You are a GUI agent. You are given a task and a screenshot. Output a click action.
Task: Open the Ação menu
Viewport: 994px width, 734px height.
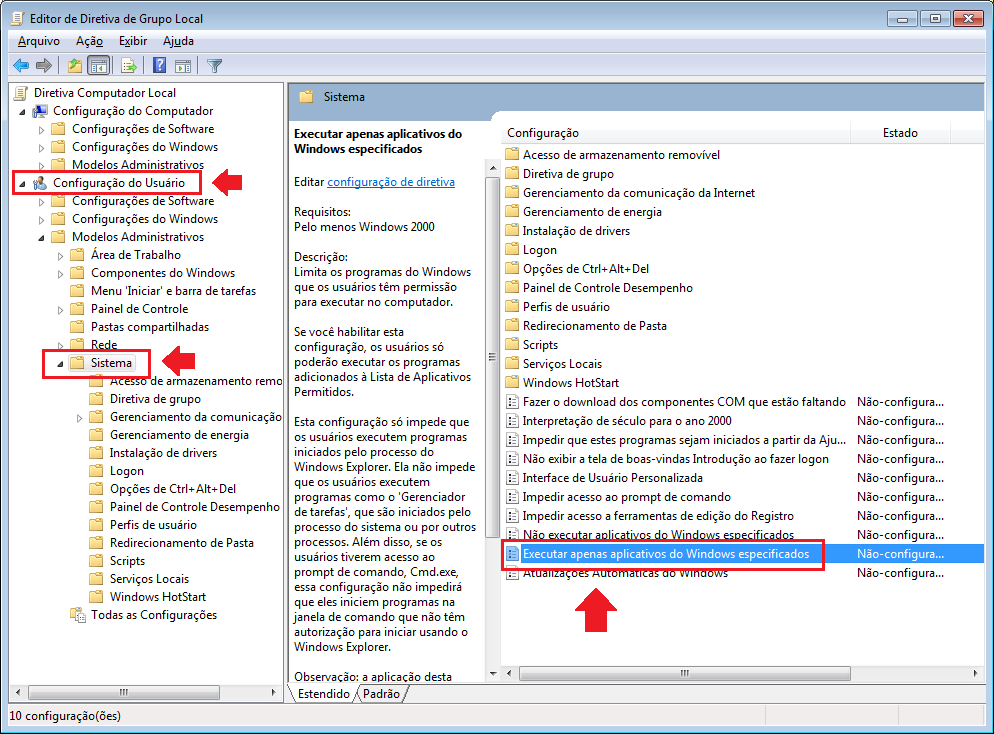pyautogui.click(x=89, y=41)
